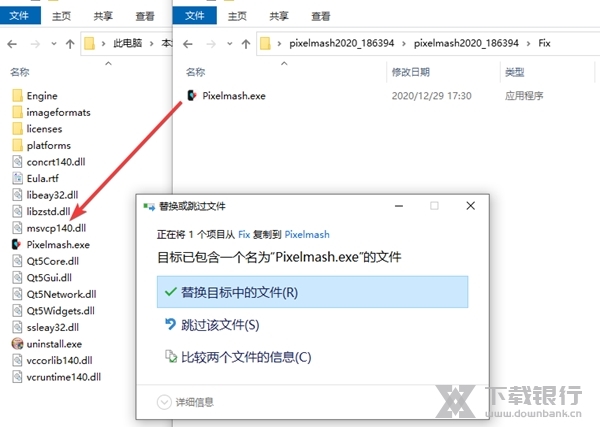Click first pixelmash2020_186394 breadcrumb segment

tap(341, 43)
